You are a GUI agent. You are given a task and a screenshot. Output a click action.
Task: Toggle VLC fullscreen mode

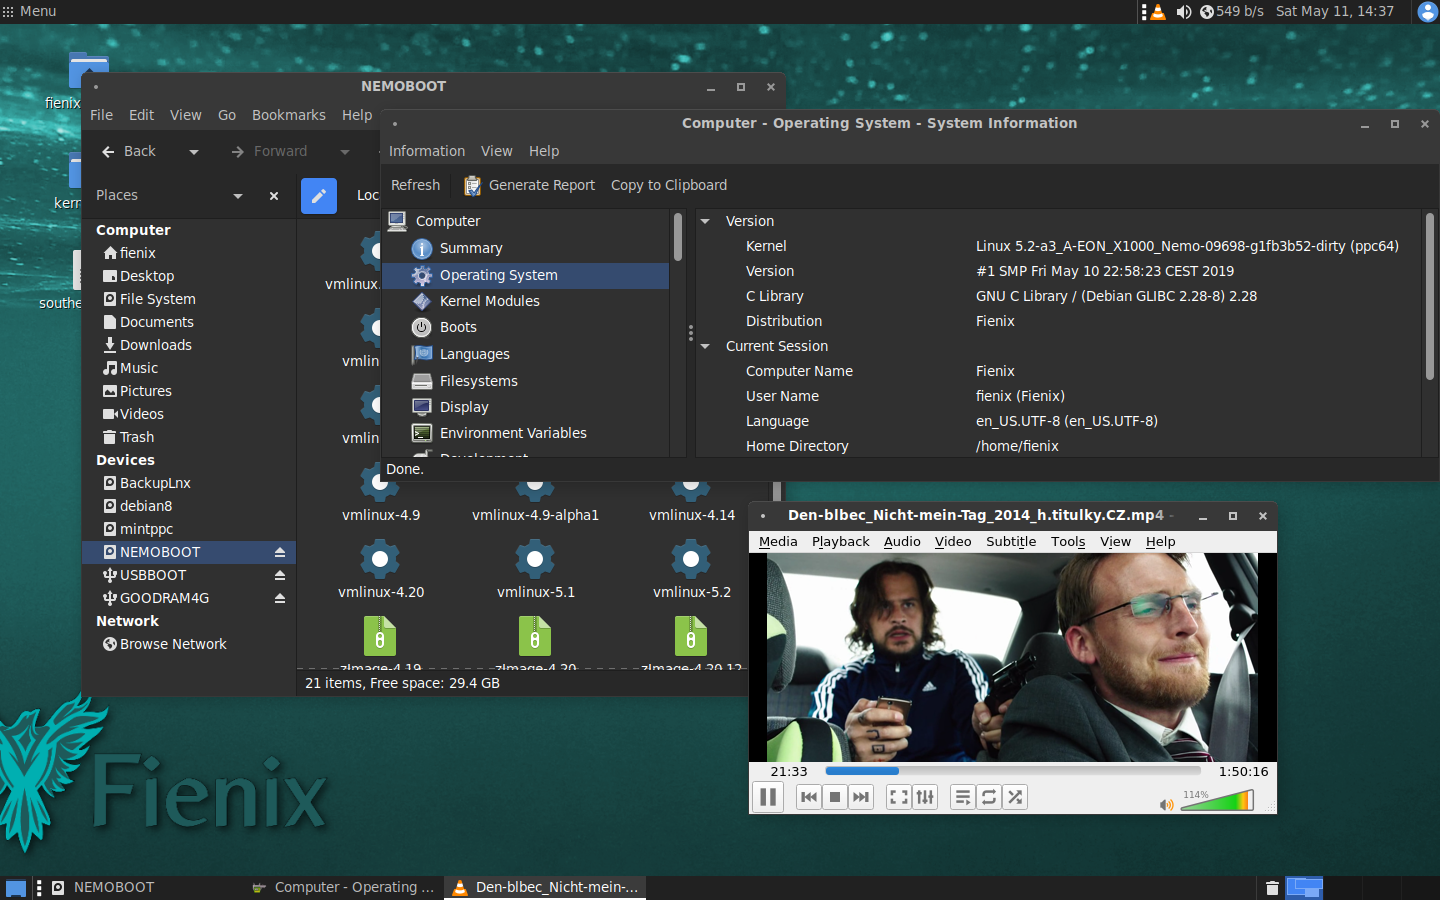click(x=899, y=797)
